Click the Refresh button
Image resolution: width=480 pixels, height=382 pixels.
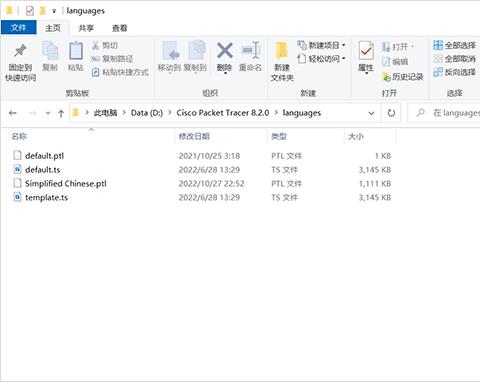391,113
